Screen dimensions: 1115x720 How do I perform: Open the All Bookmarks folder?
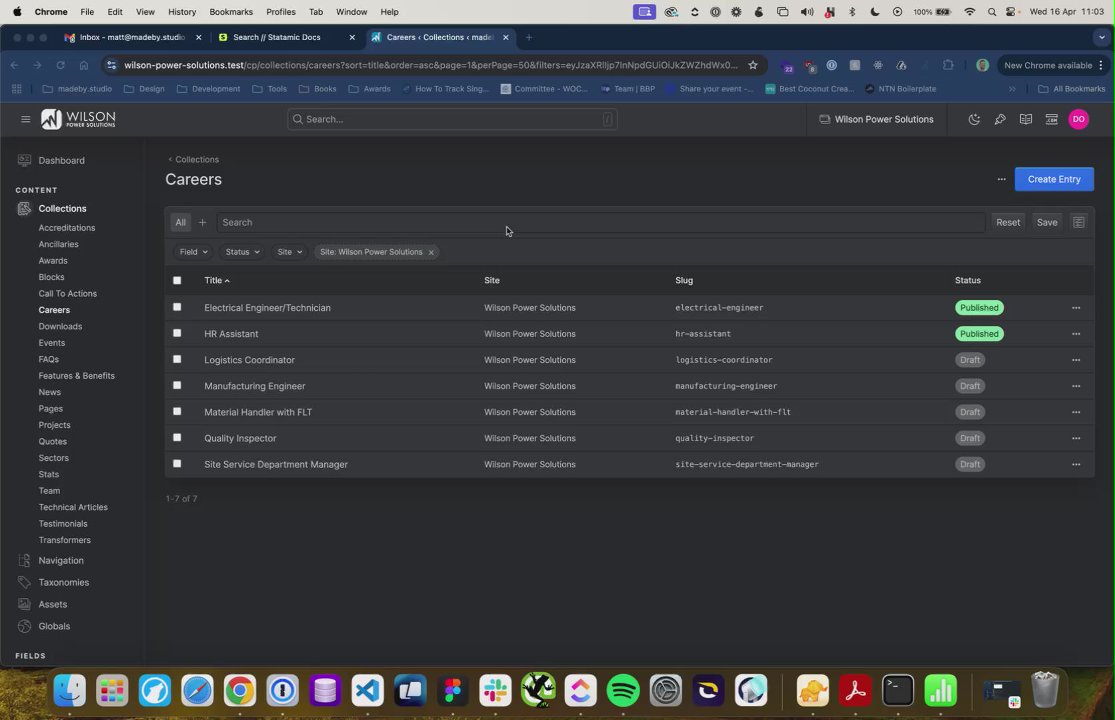1072,90
